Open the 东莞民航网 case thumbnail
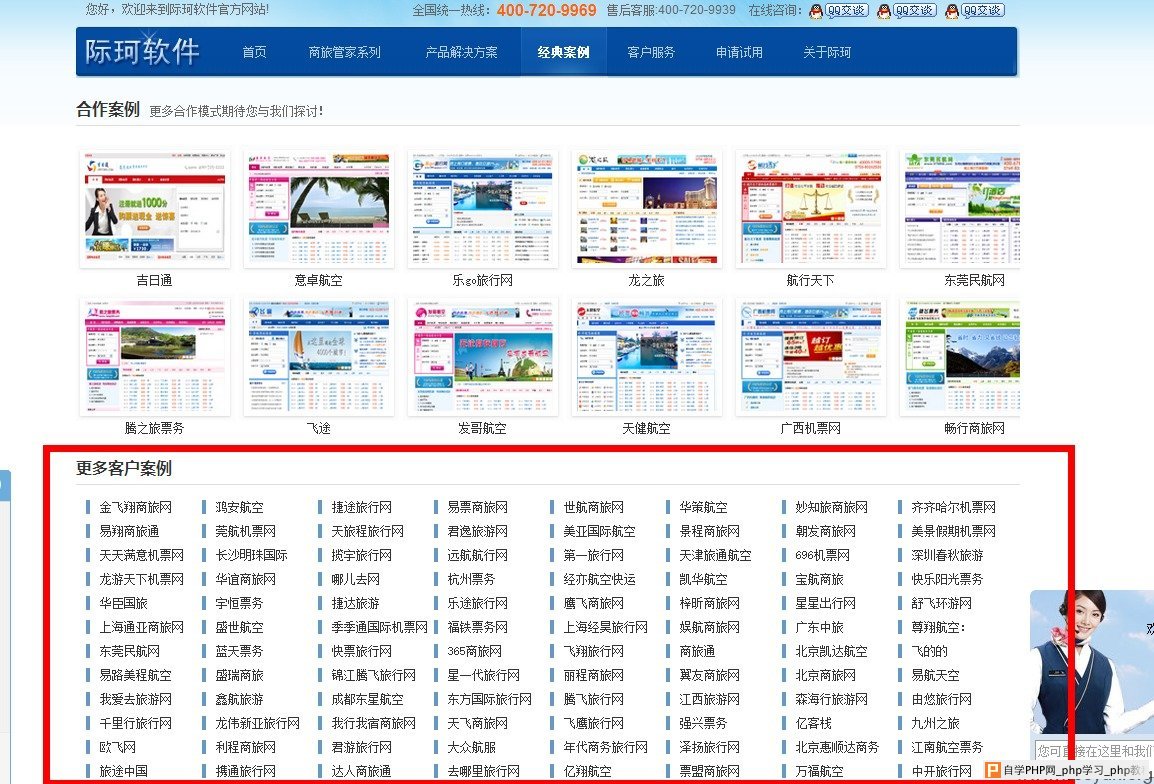The height and width of the screenshot is (784, 1154). pos(960,208)
